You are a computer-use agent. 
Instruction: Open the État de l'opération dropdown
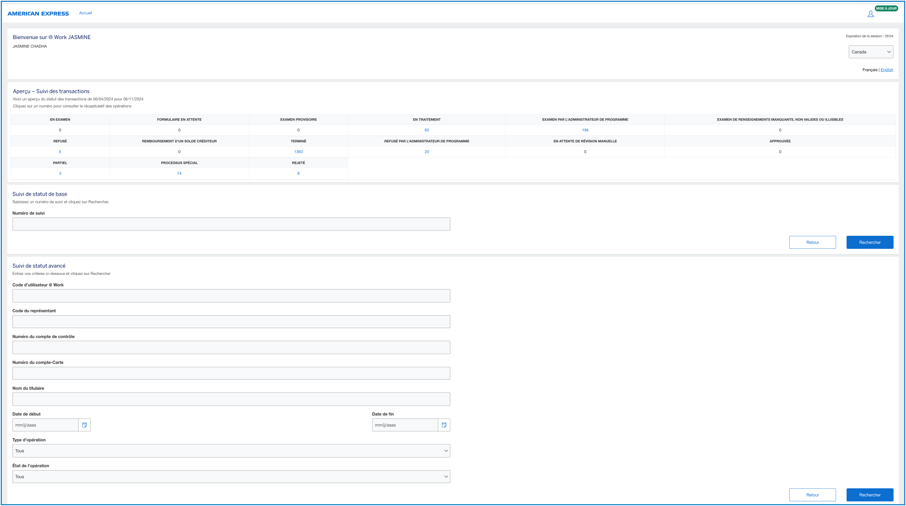[231, 477]
